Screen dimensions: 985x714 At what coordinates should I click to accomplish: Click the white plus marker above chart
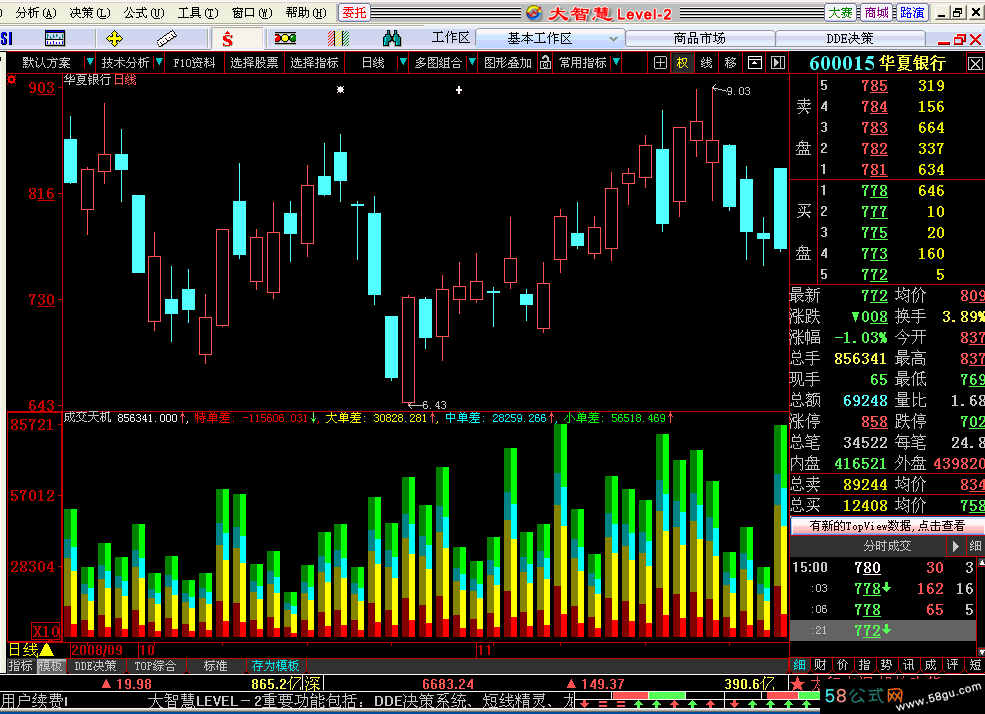459,90
